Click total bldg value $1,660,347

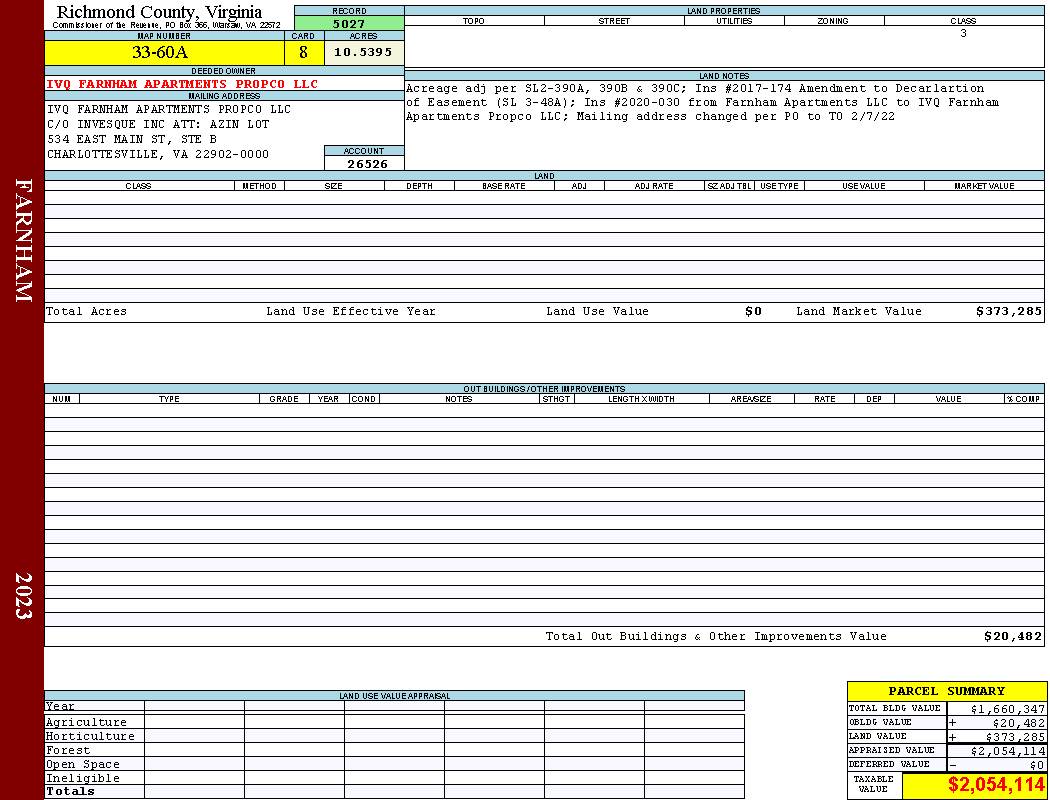[1007, 709]
